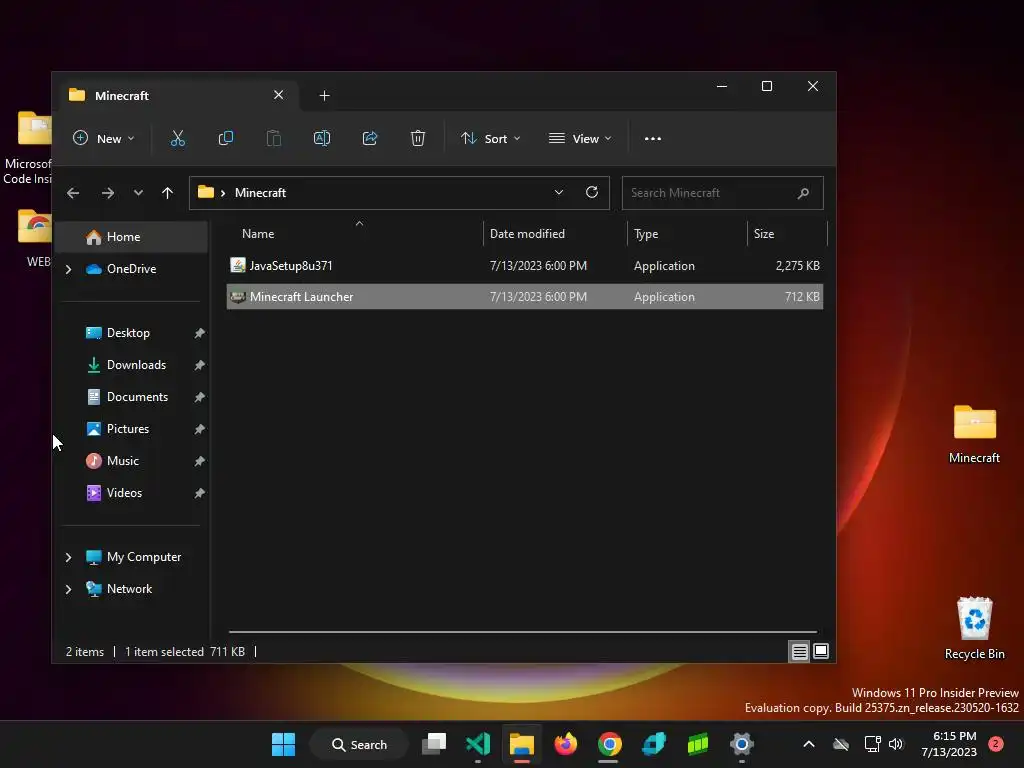Open File Explorer from the taskbar

tap(522, 744)
